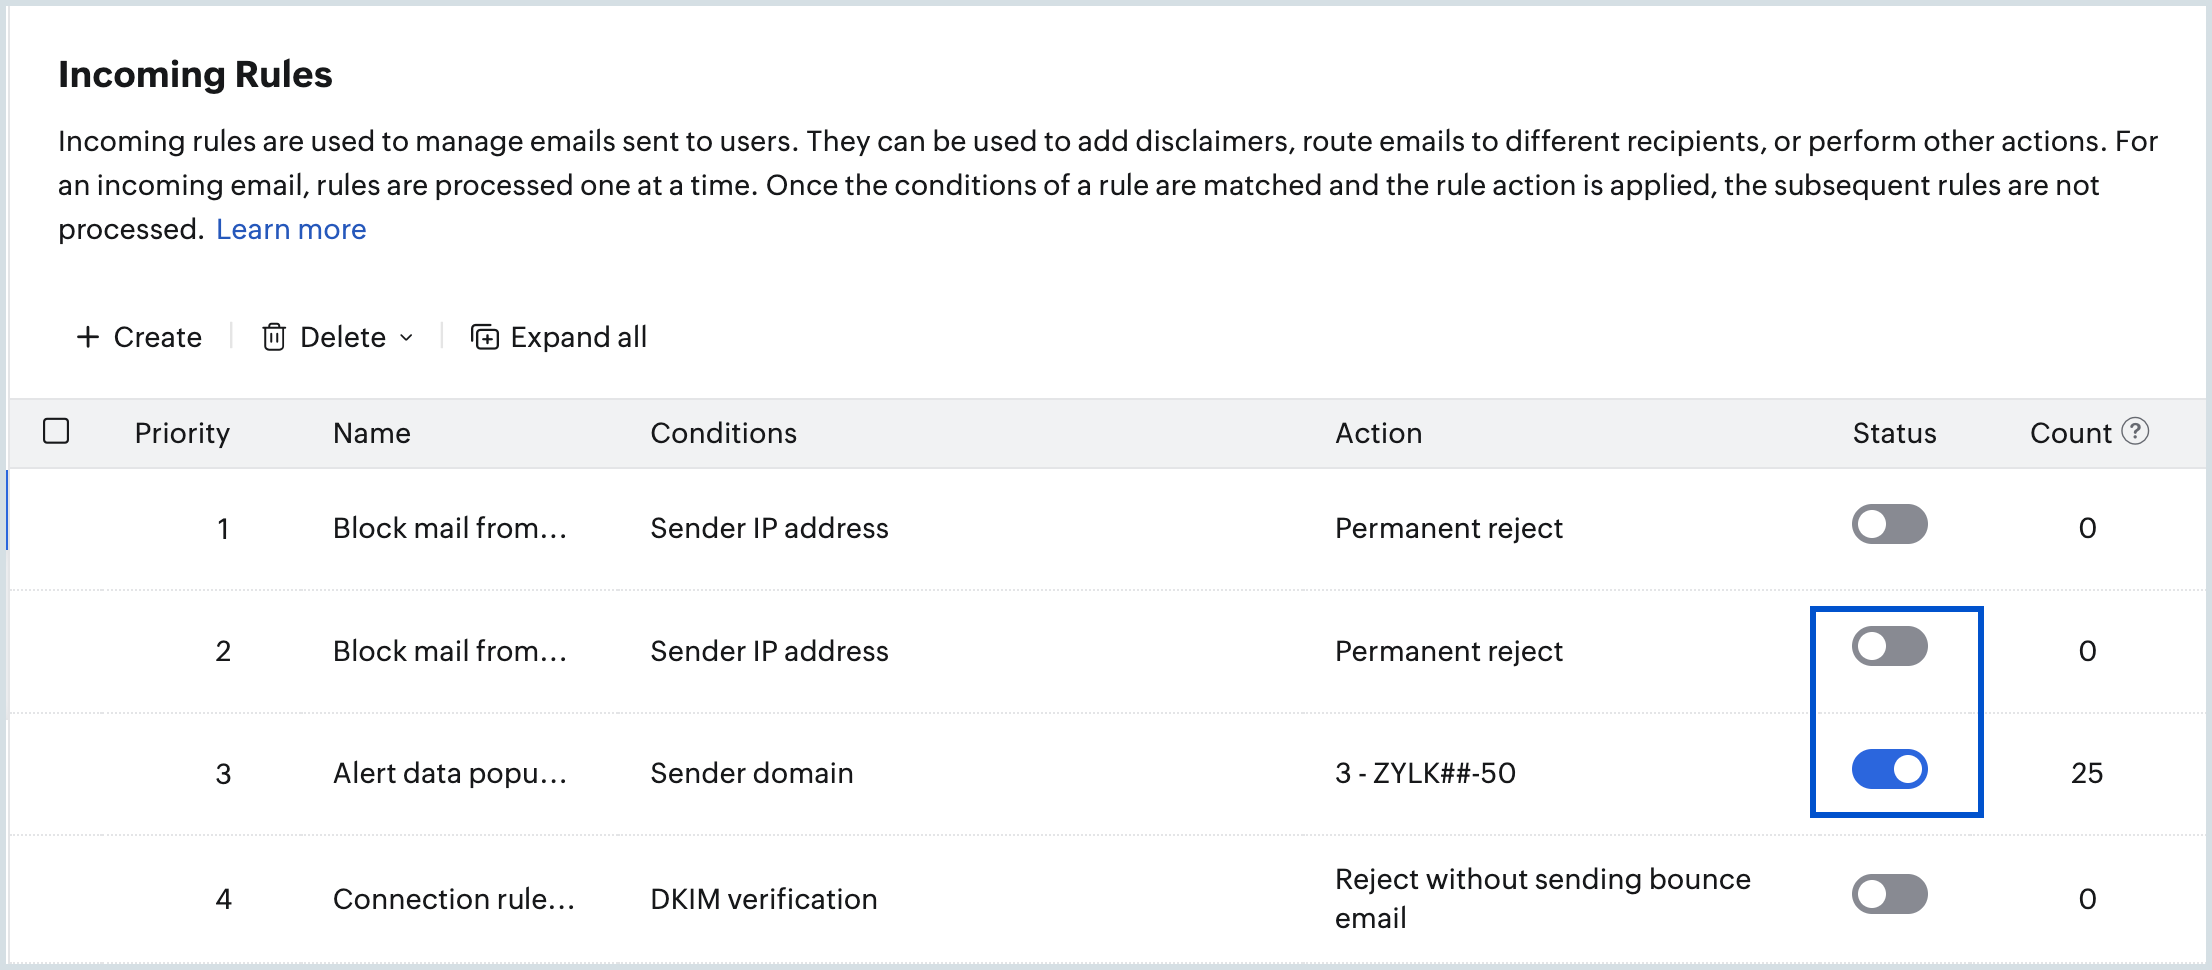Click the Create button label
The height and width of the screenshot is (970, 2212).
[x=158, y=337]
